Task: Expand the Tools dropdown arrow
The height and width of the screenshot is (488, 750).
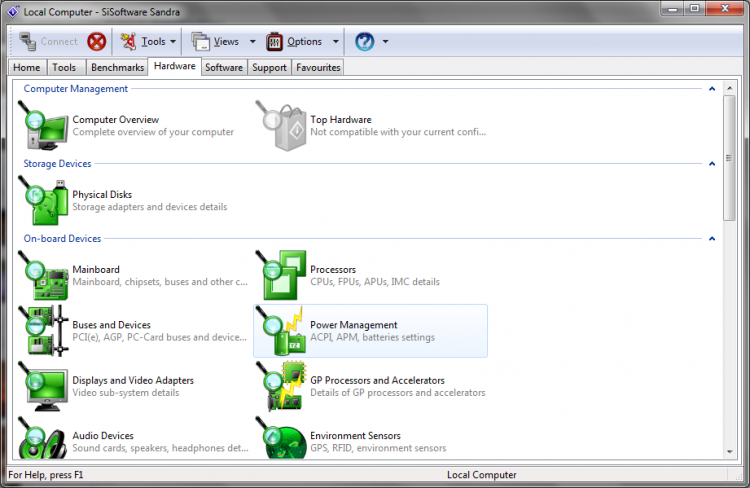Action: [x=173, y=42]
